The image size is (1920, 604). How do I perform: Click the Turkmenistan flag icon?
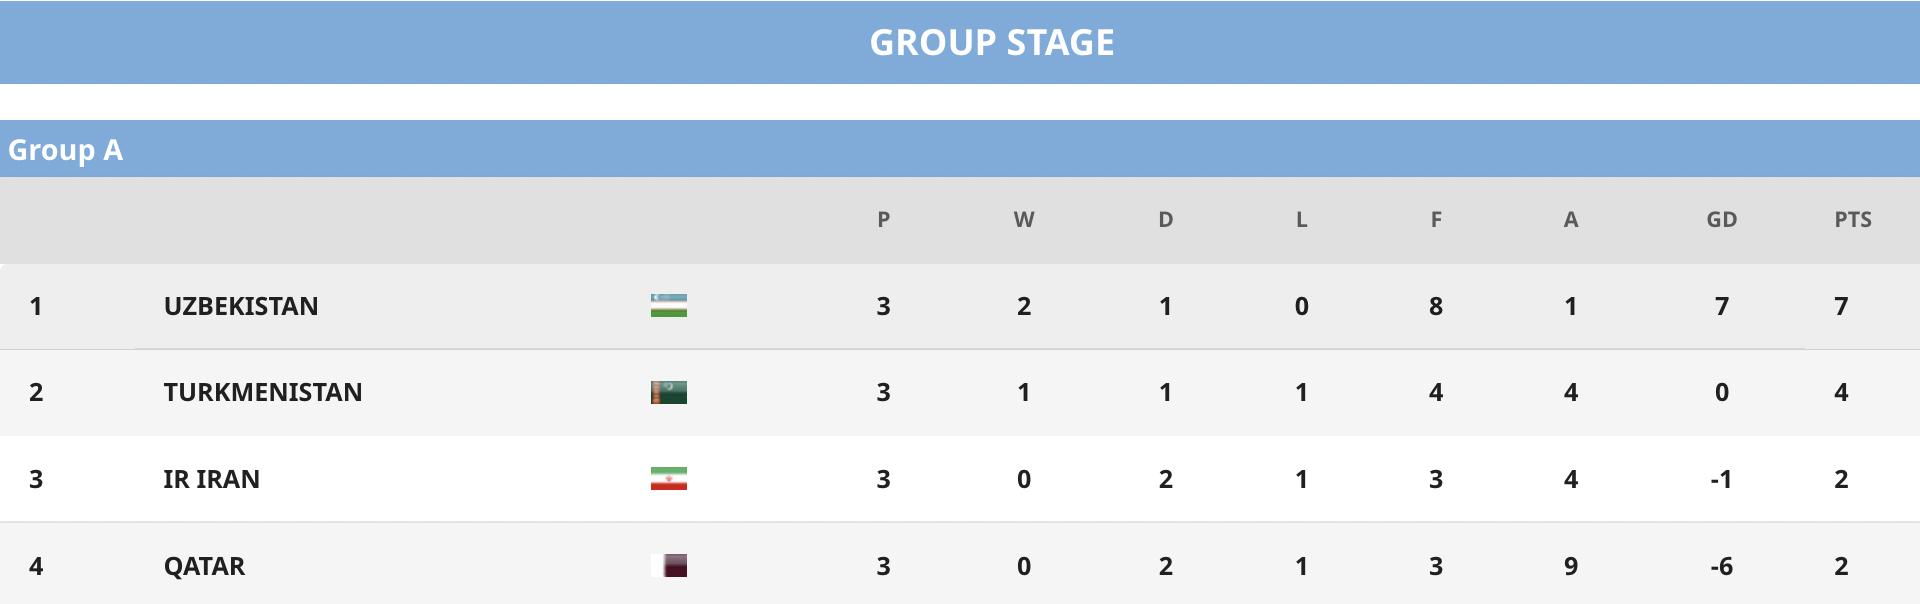coord(668,392)
